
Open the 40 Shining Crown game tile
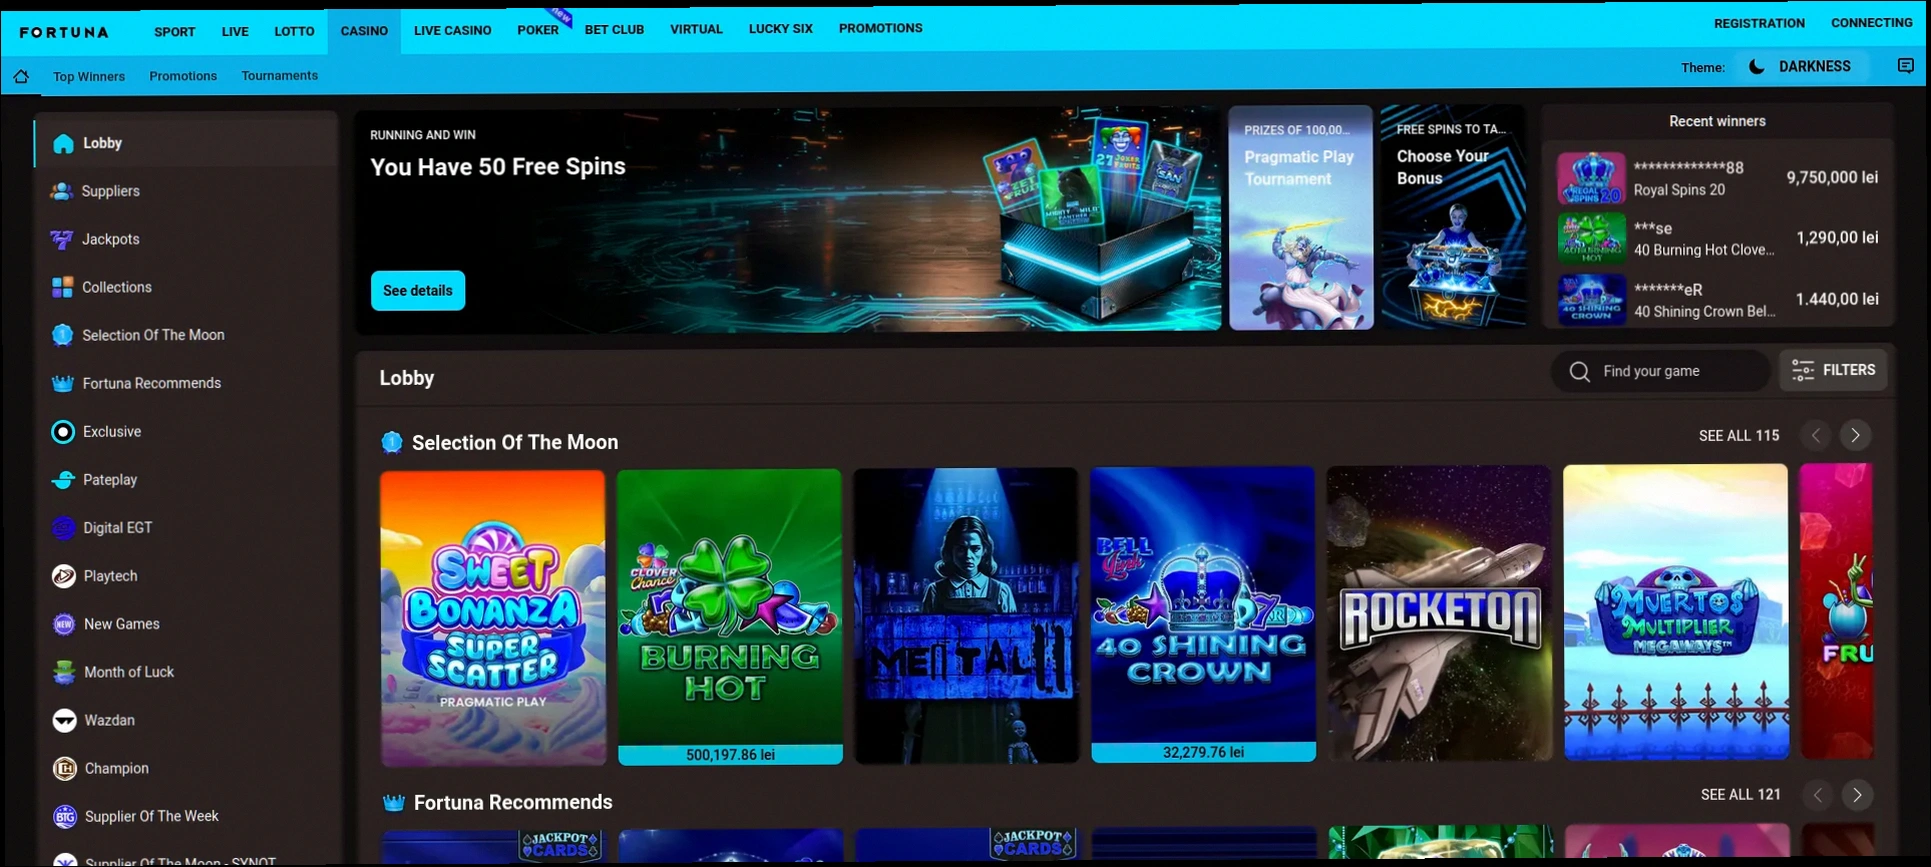click(1203, 614)
